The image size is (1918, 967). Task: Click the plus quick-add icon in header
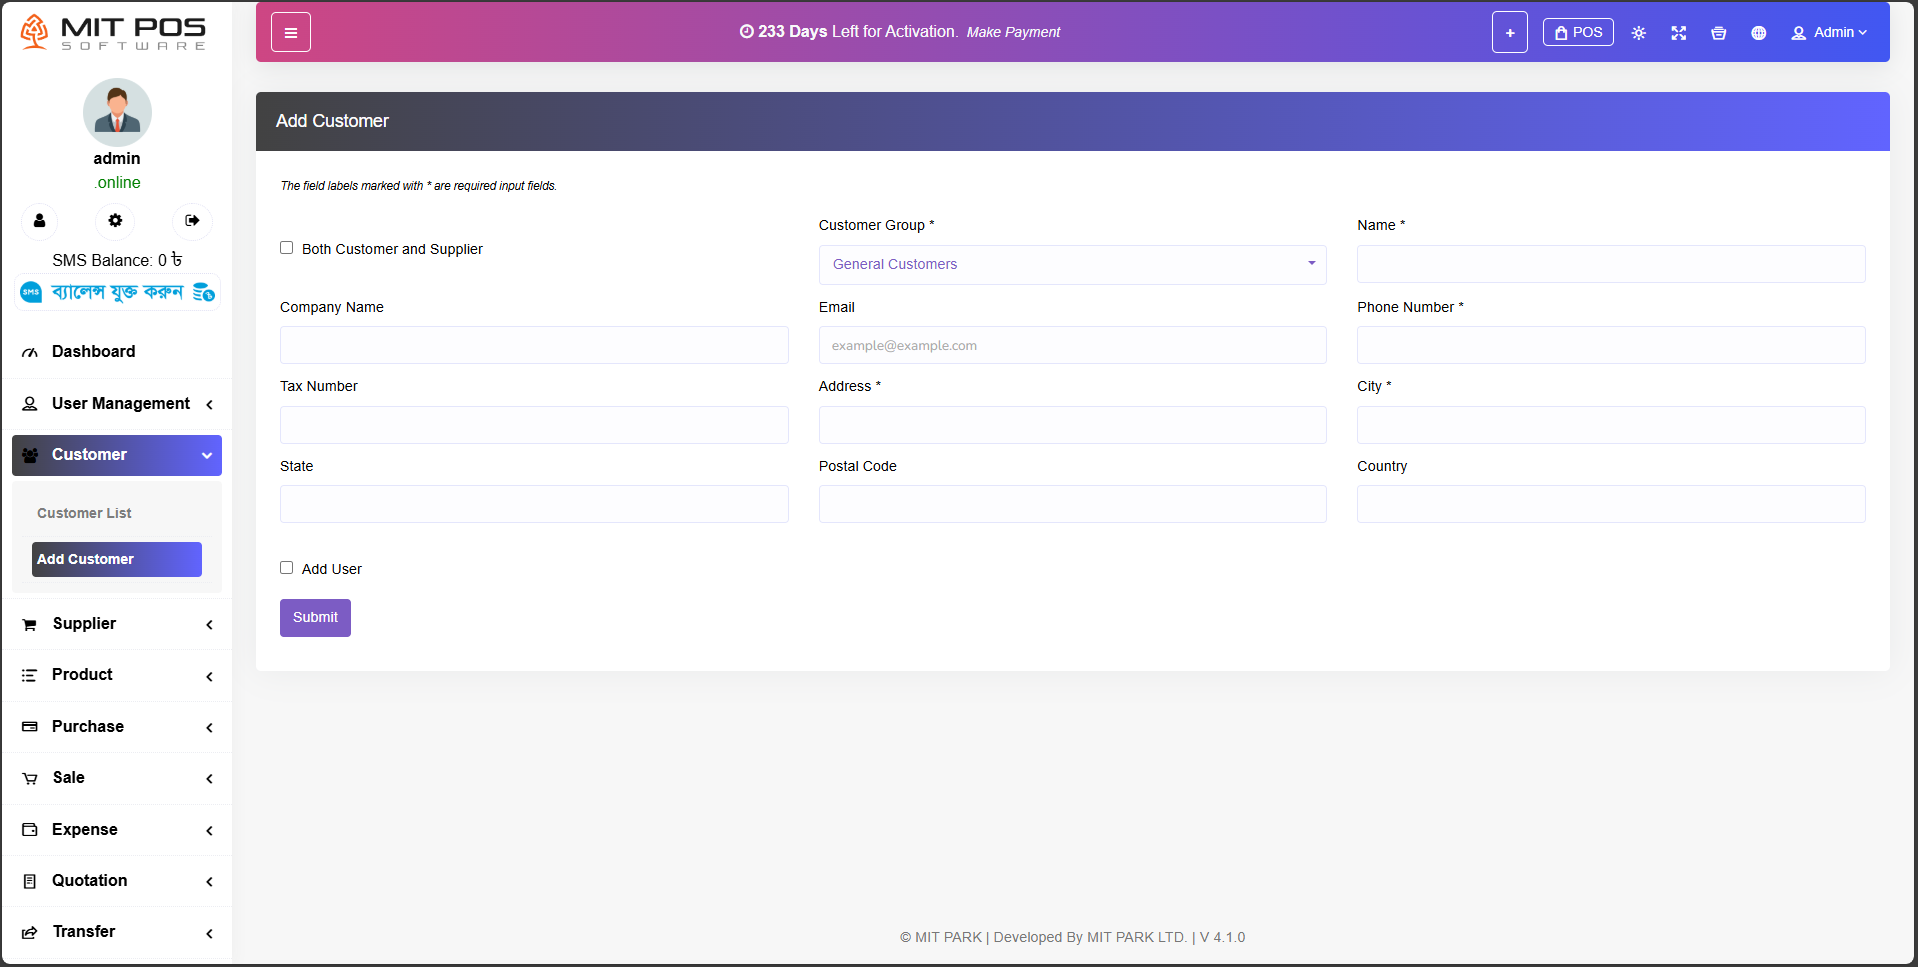(x=1509, y=33)
